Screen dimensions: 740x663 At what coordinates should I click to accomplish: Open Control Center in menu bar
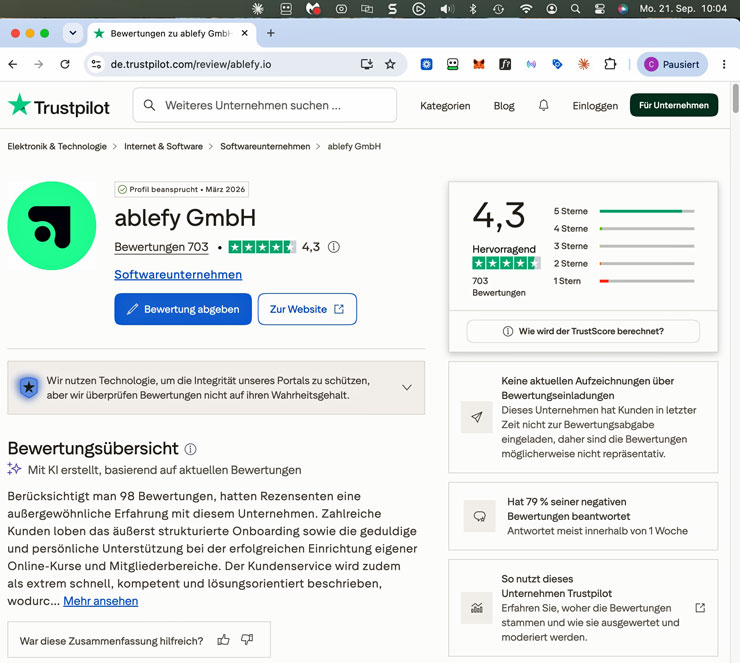click(x=599, y=8)
